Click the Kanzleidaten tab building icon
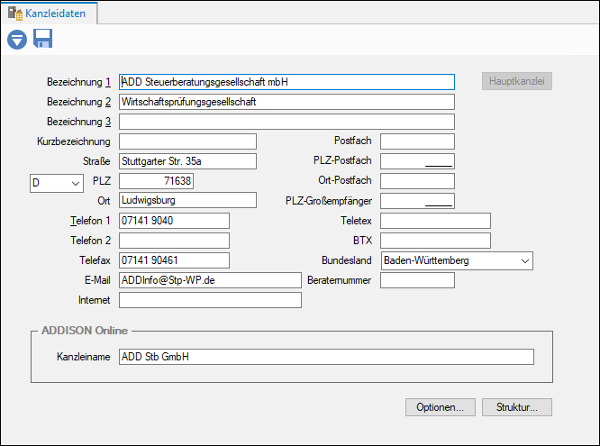 point(15,13)
